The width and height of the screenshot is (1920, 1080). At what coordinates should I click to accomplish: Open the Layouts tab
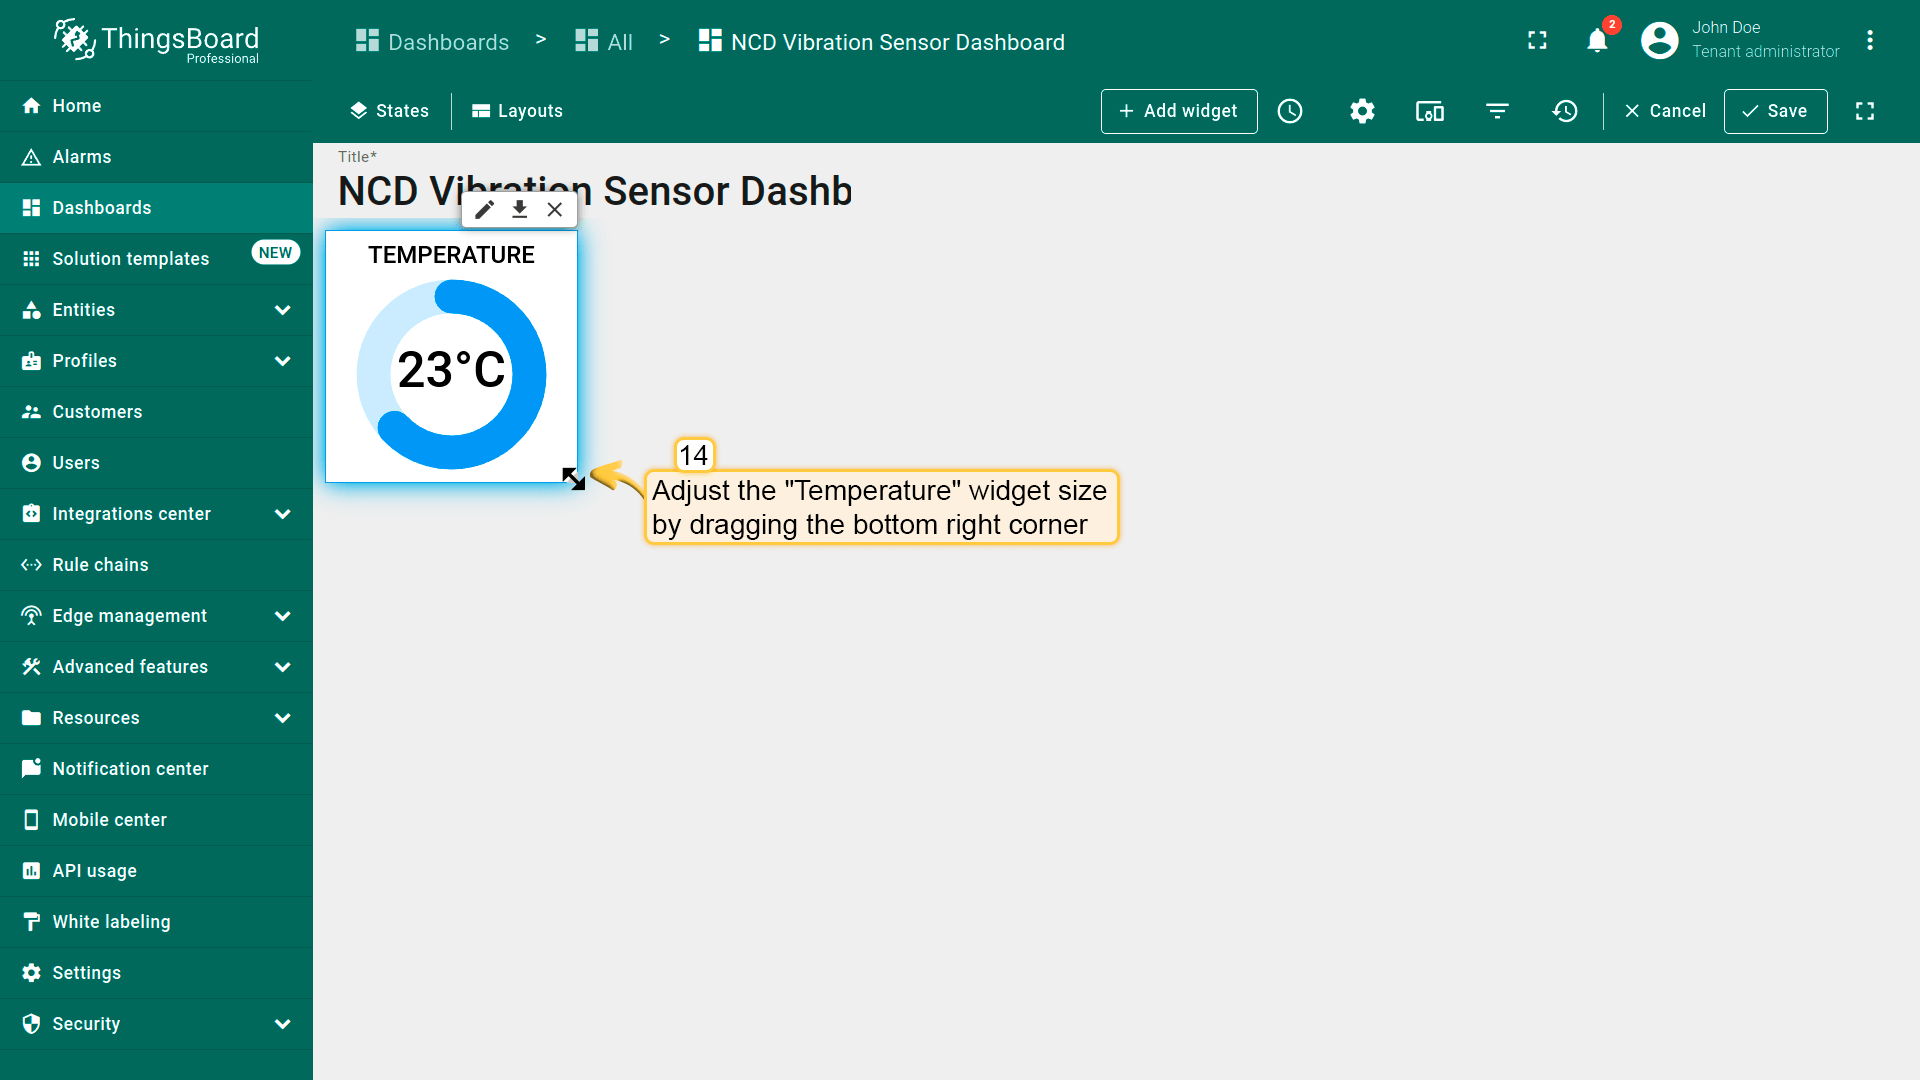(517, 111)
